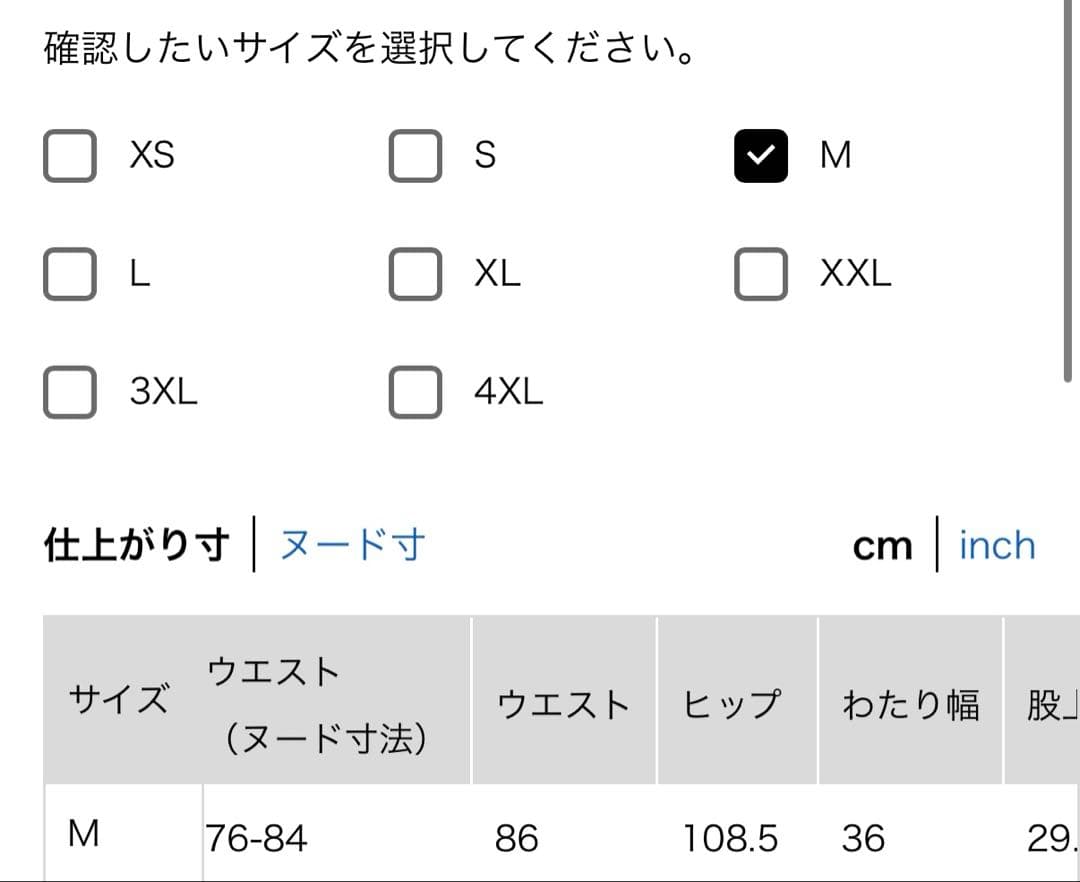The height and width of the screenshot is (882, 1080).
Task: Check the XXL size checkbox
Action: coord(760,274)
